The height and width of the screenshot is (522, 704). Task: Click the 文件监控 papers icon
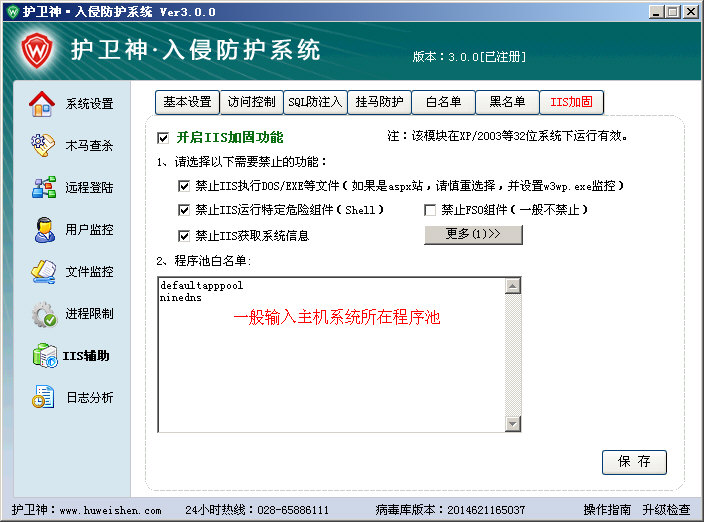coord(44,272)
